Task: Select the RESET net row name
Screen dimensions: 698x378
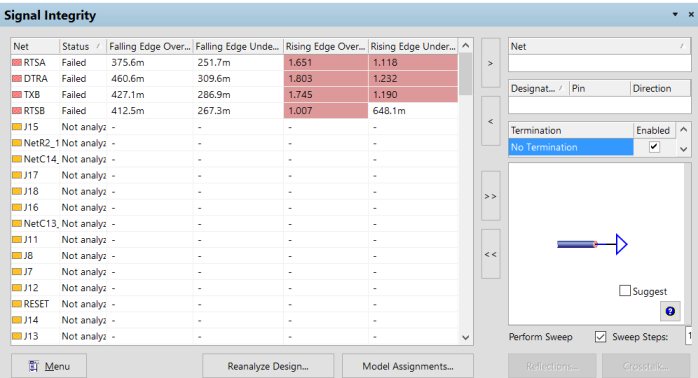Action: point(36,304)
